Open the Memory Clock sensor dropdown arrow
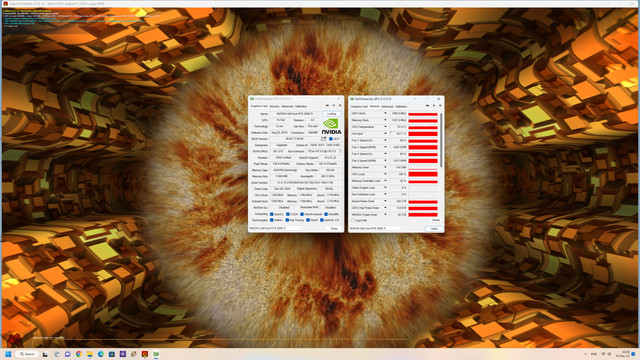 click(x=385, y=120)
